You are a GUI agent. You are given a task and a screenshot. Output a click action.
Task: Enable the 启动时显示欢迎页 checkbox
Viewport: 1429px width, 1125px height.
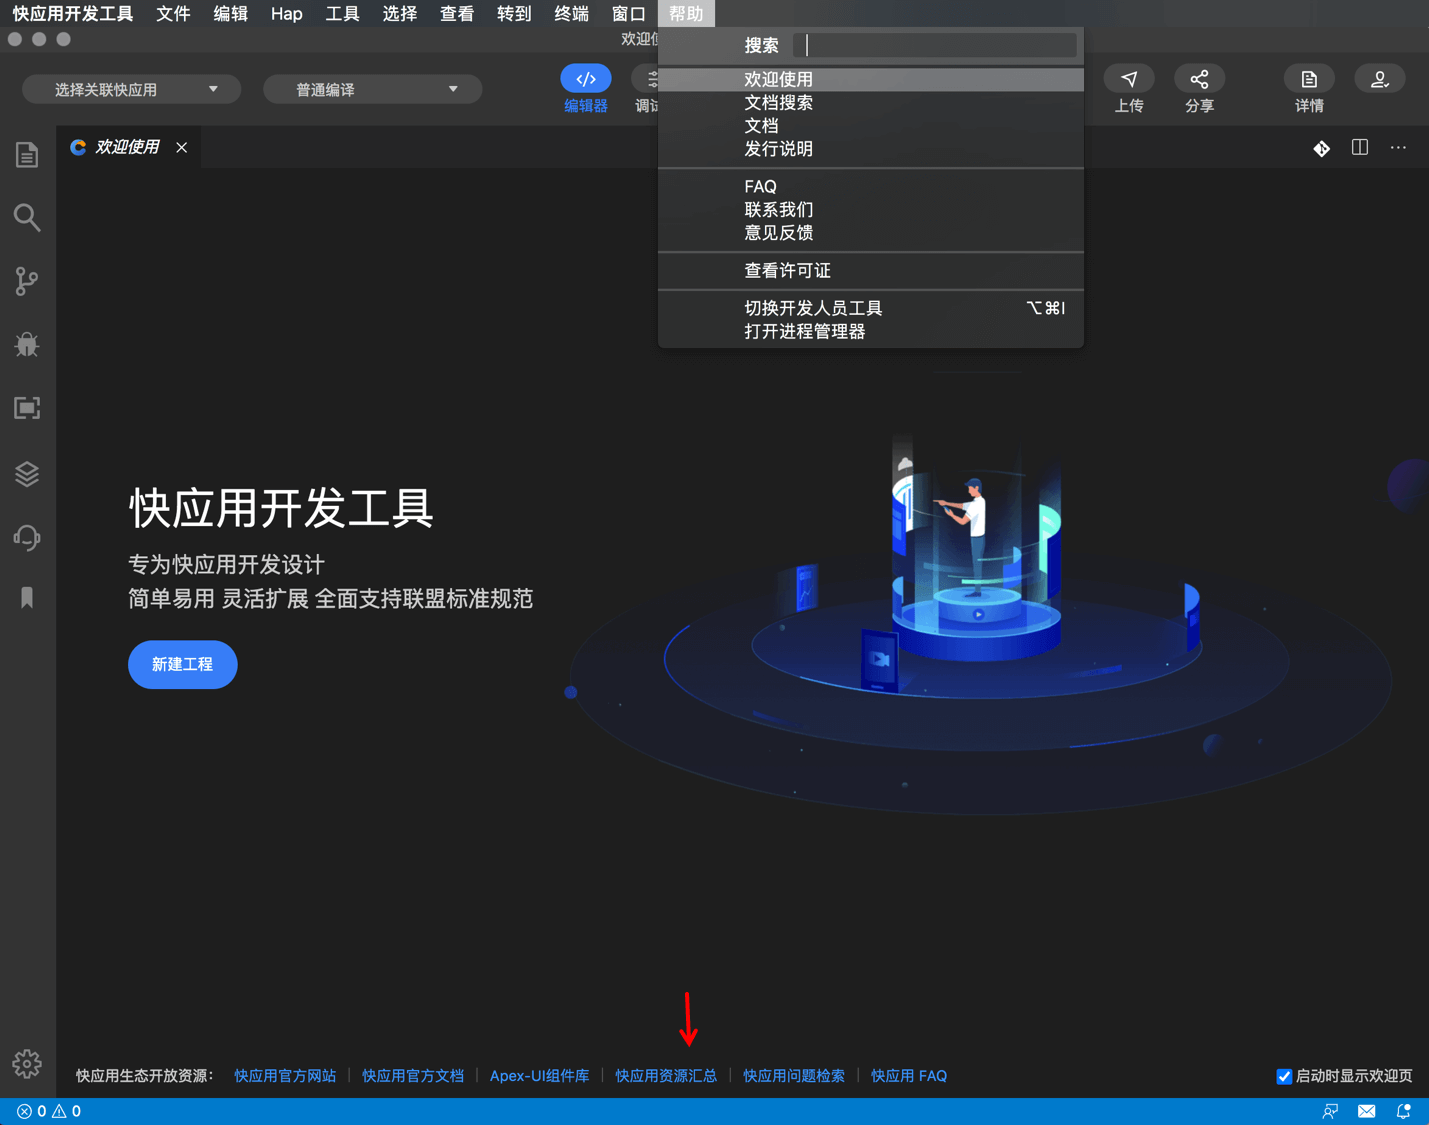tap(1285, 1076)
